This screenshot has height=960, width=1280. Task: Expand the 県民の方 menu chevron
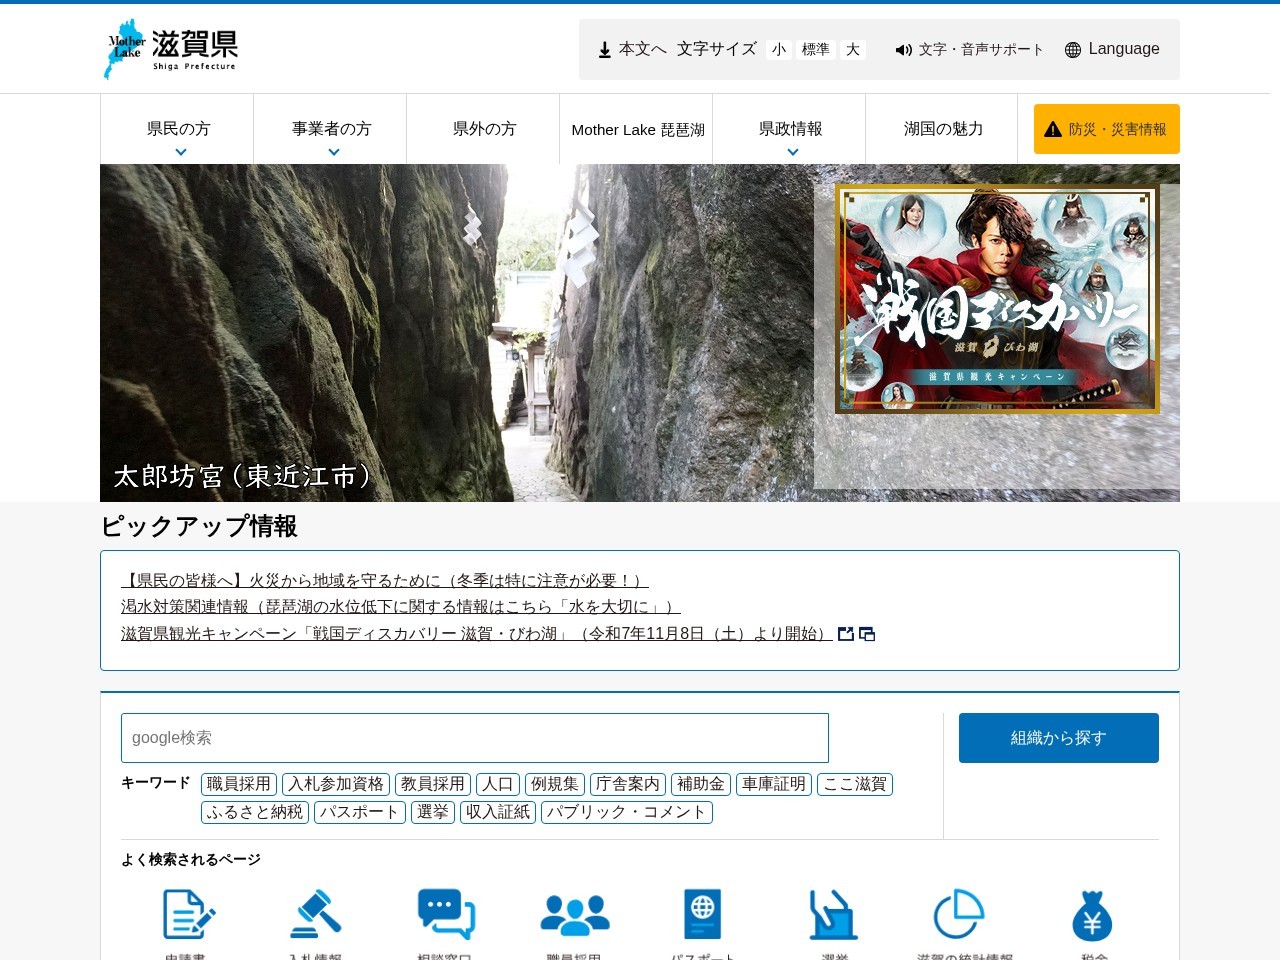coord(181,152)
